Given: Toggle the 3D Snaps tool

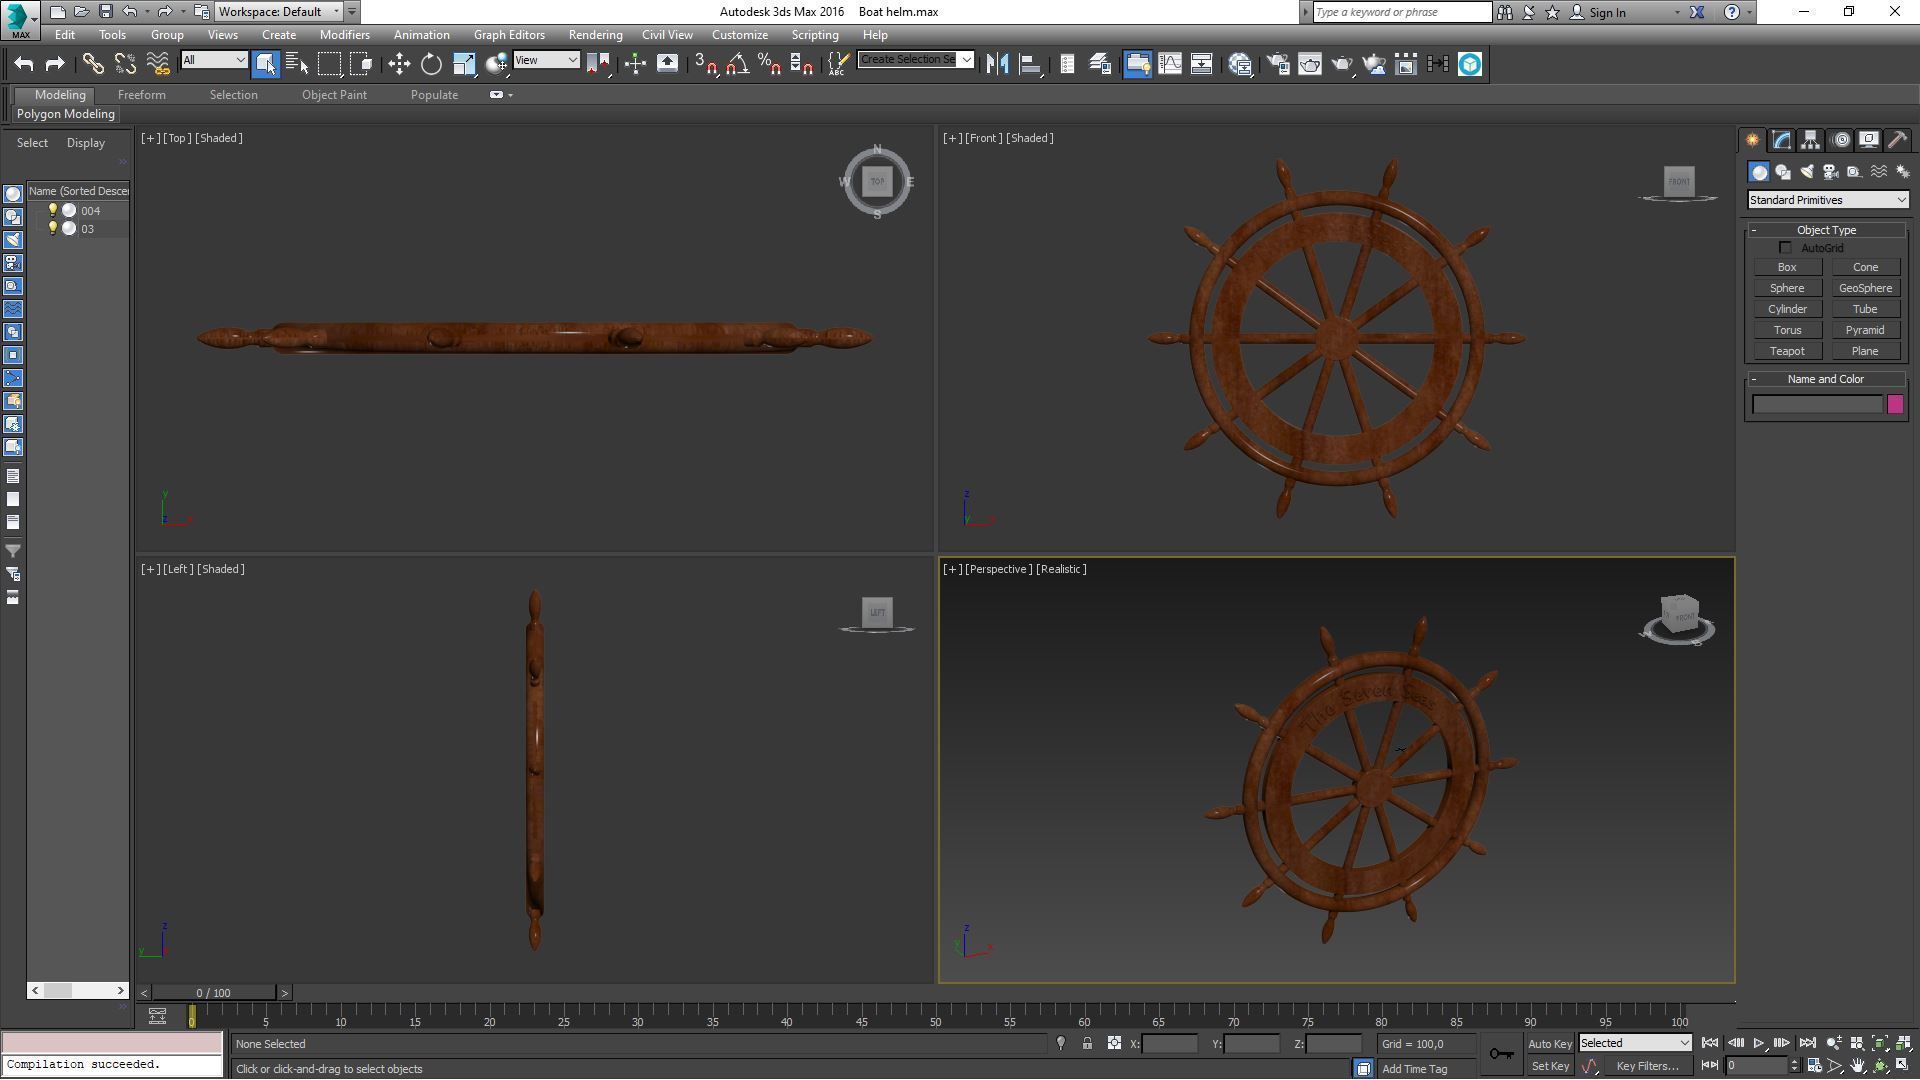Looking at the screenshot, I should [x=705, y=64].
